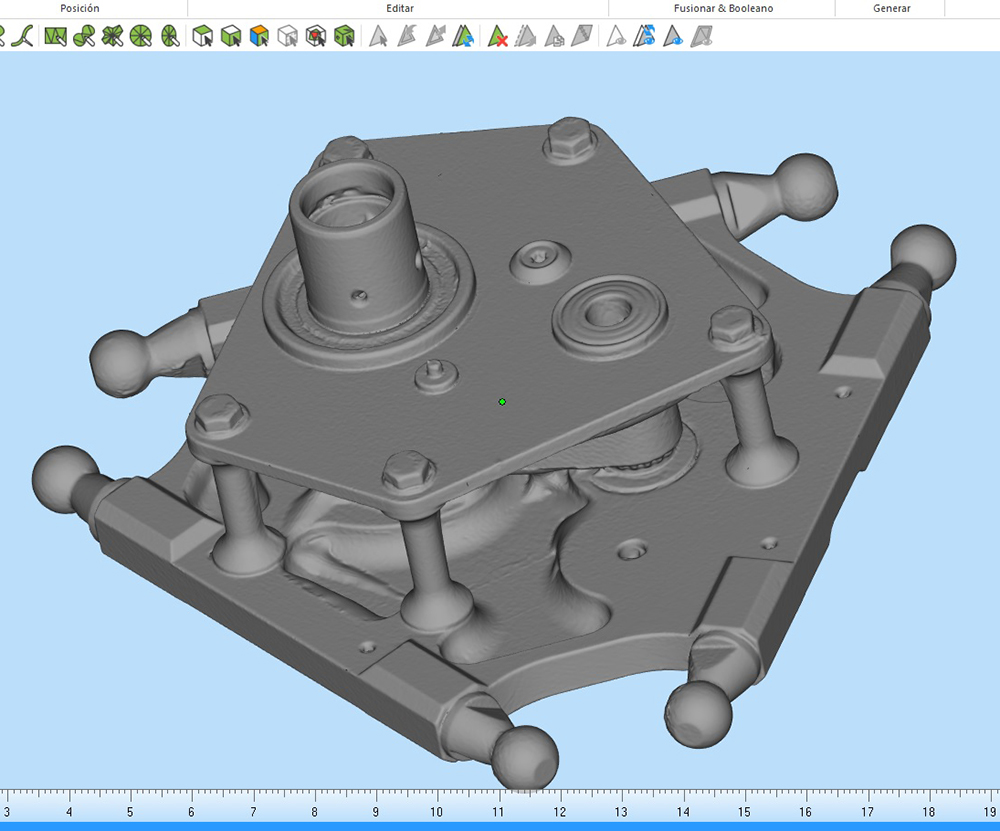
Task: Select the cube with red center icon
Action: tap(316, 37)
